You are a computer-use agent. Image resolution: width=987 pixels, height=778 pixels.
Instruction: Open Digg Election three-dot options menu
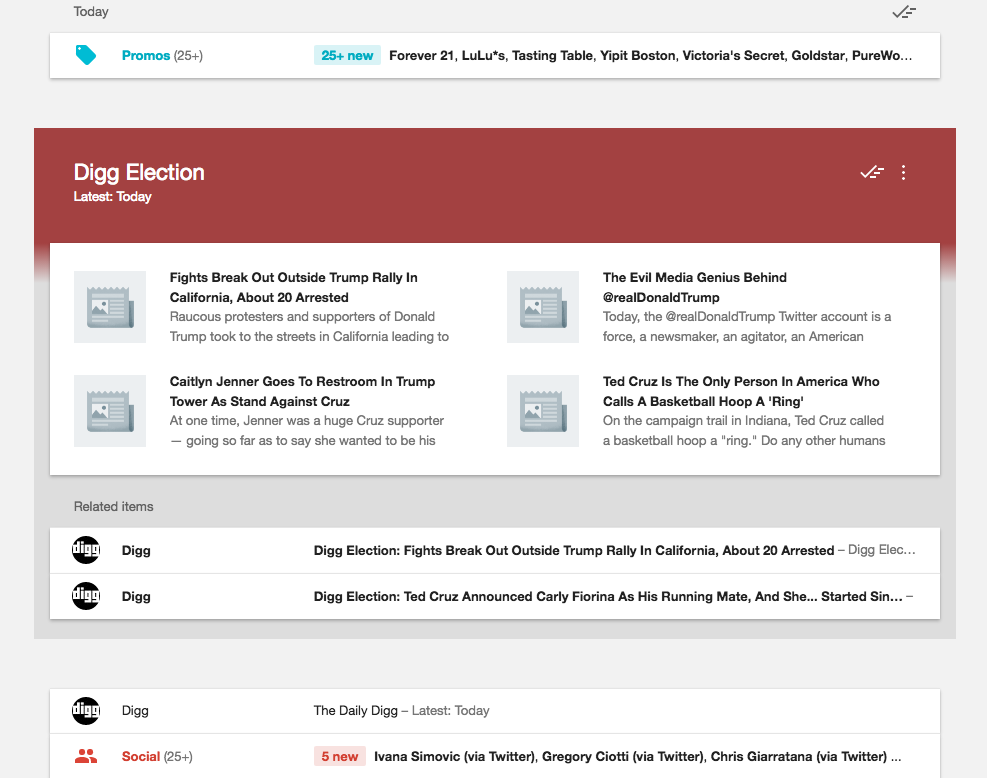903,172
